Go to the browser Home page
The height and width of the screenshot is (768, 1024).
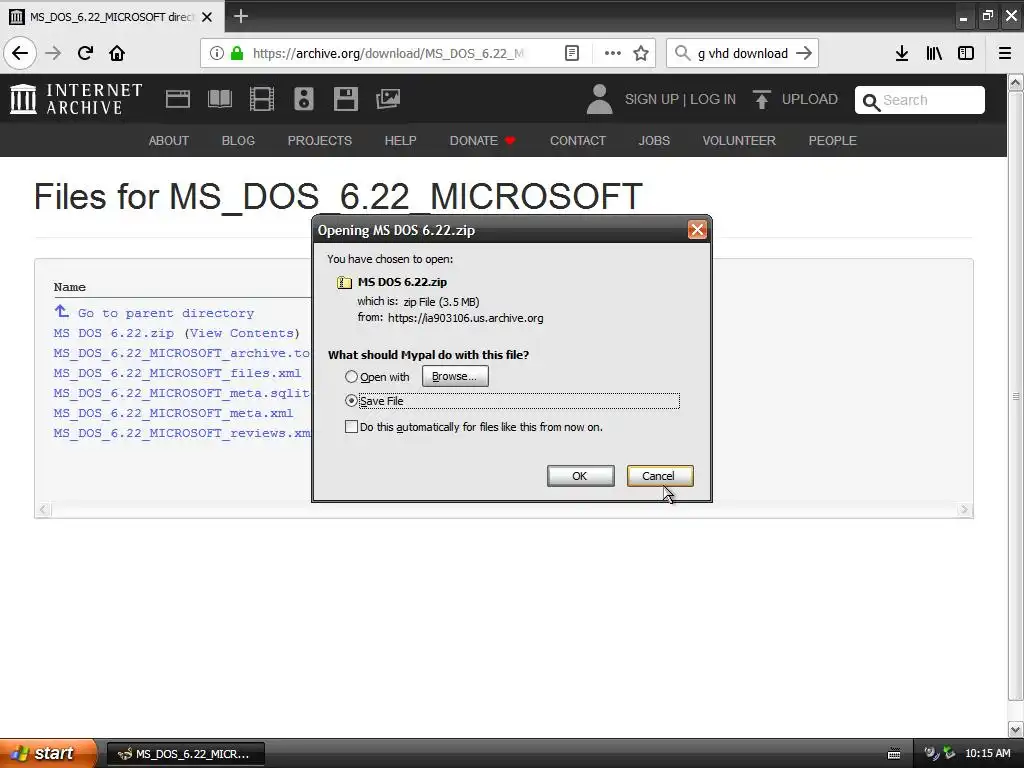pyautogui.click(x=117, y=53)
